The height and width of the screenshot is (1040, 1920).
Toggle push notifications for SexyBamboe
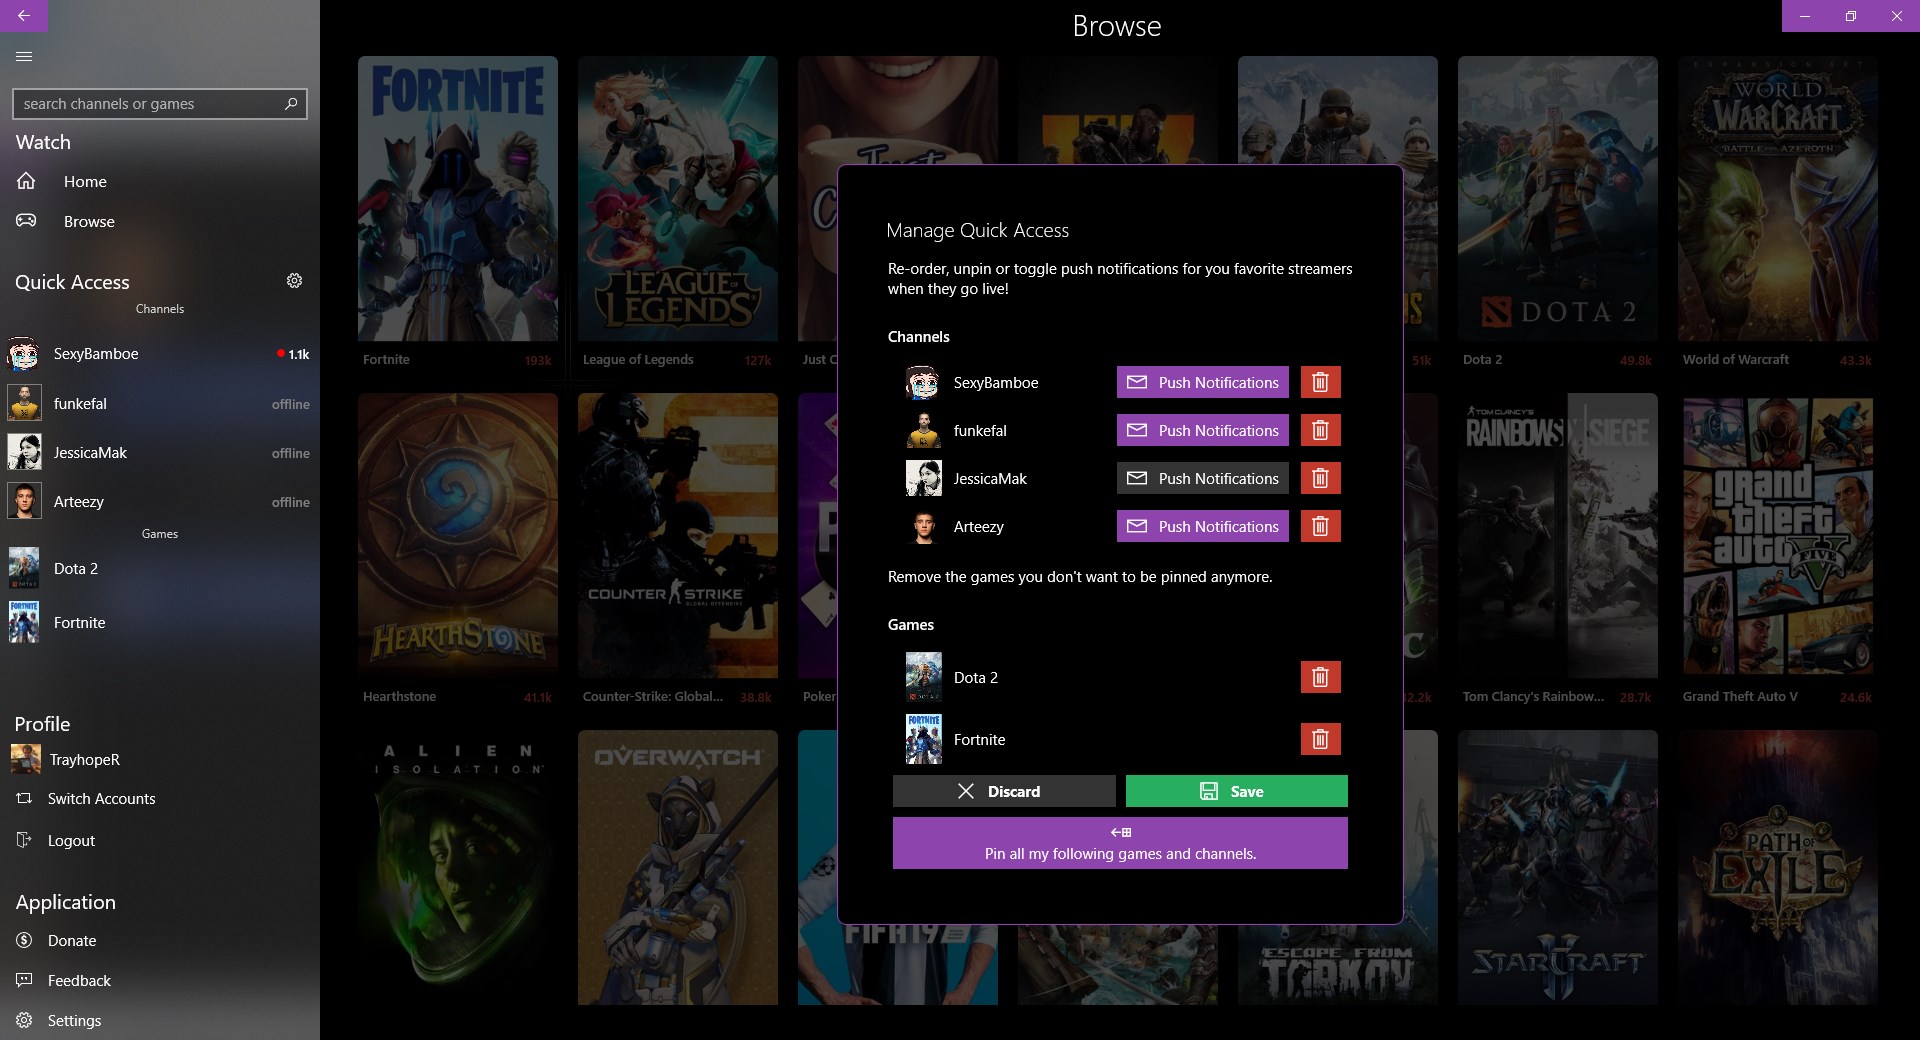[1202, 382]
